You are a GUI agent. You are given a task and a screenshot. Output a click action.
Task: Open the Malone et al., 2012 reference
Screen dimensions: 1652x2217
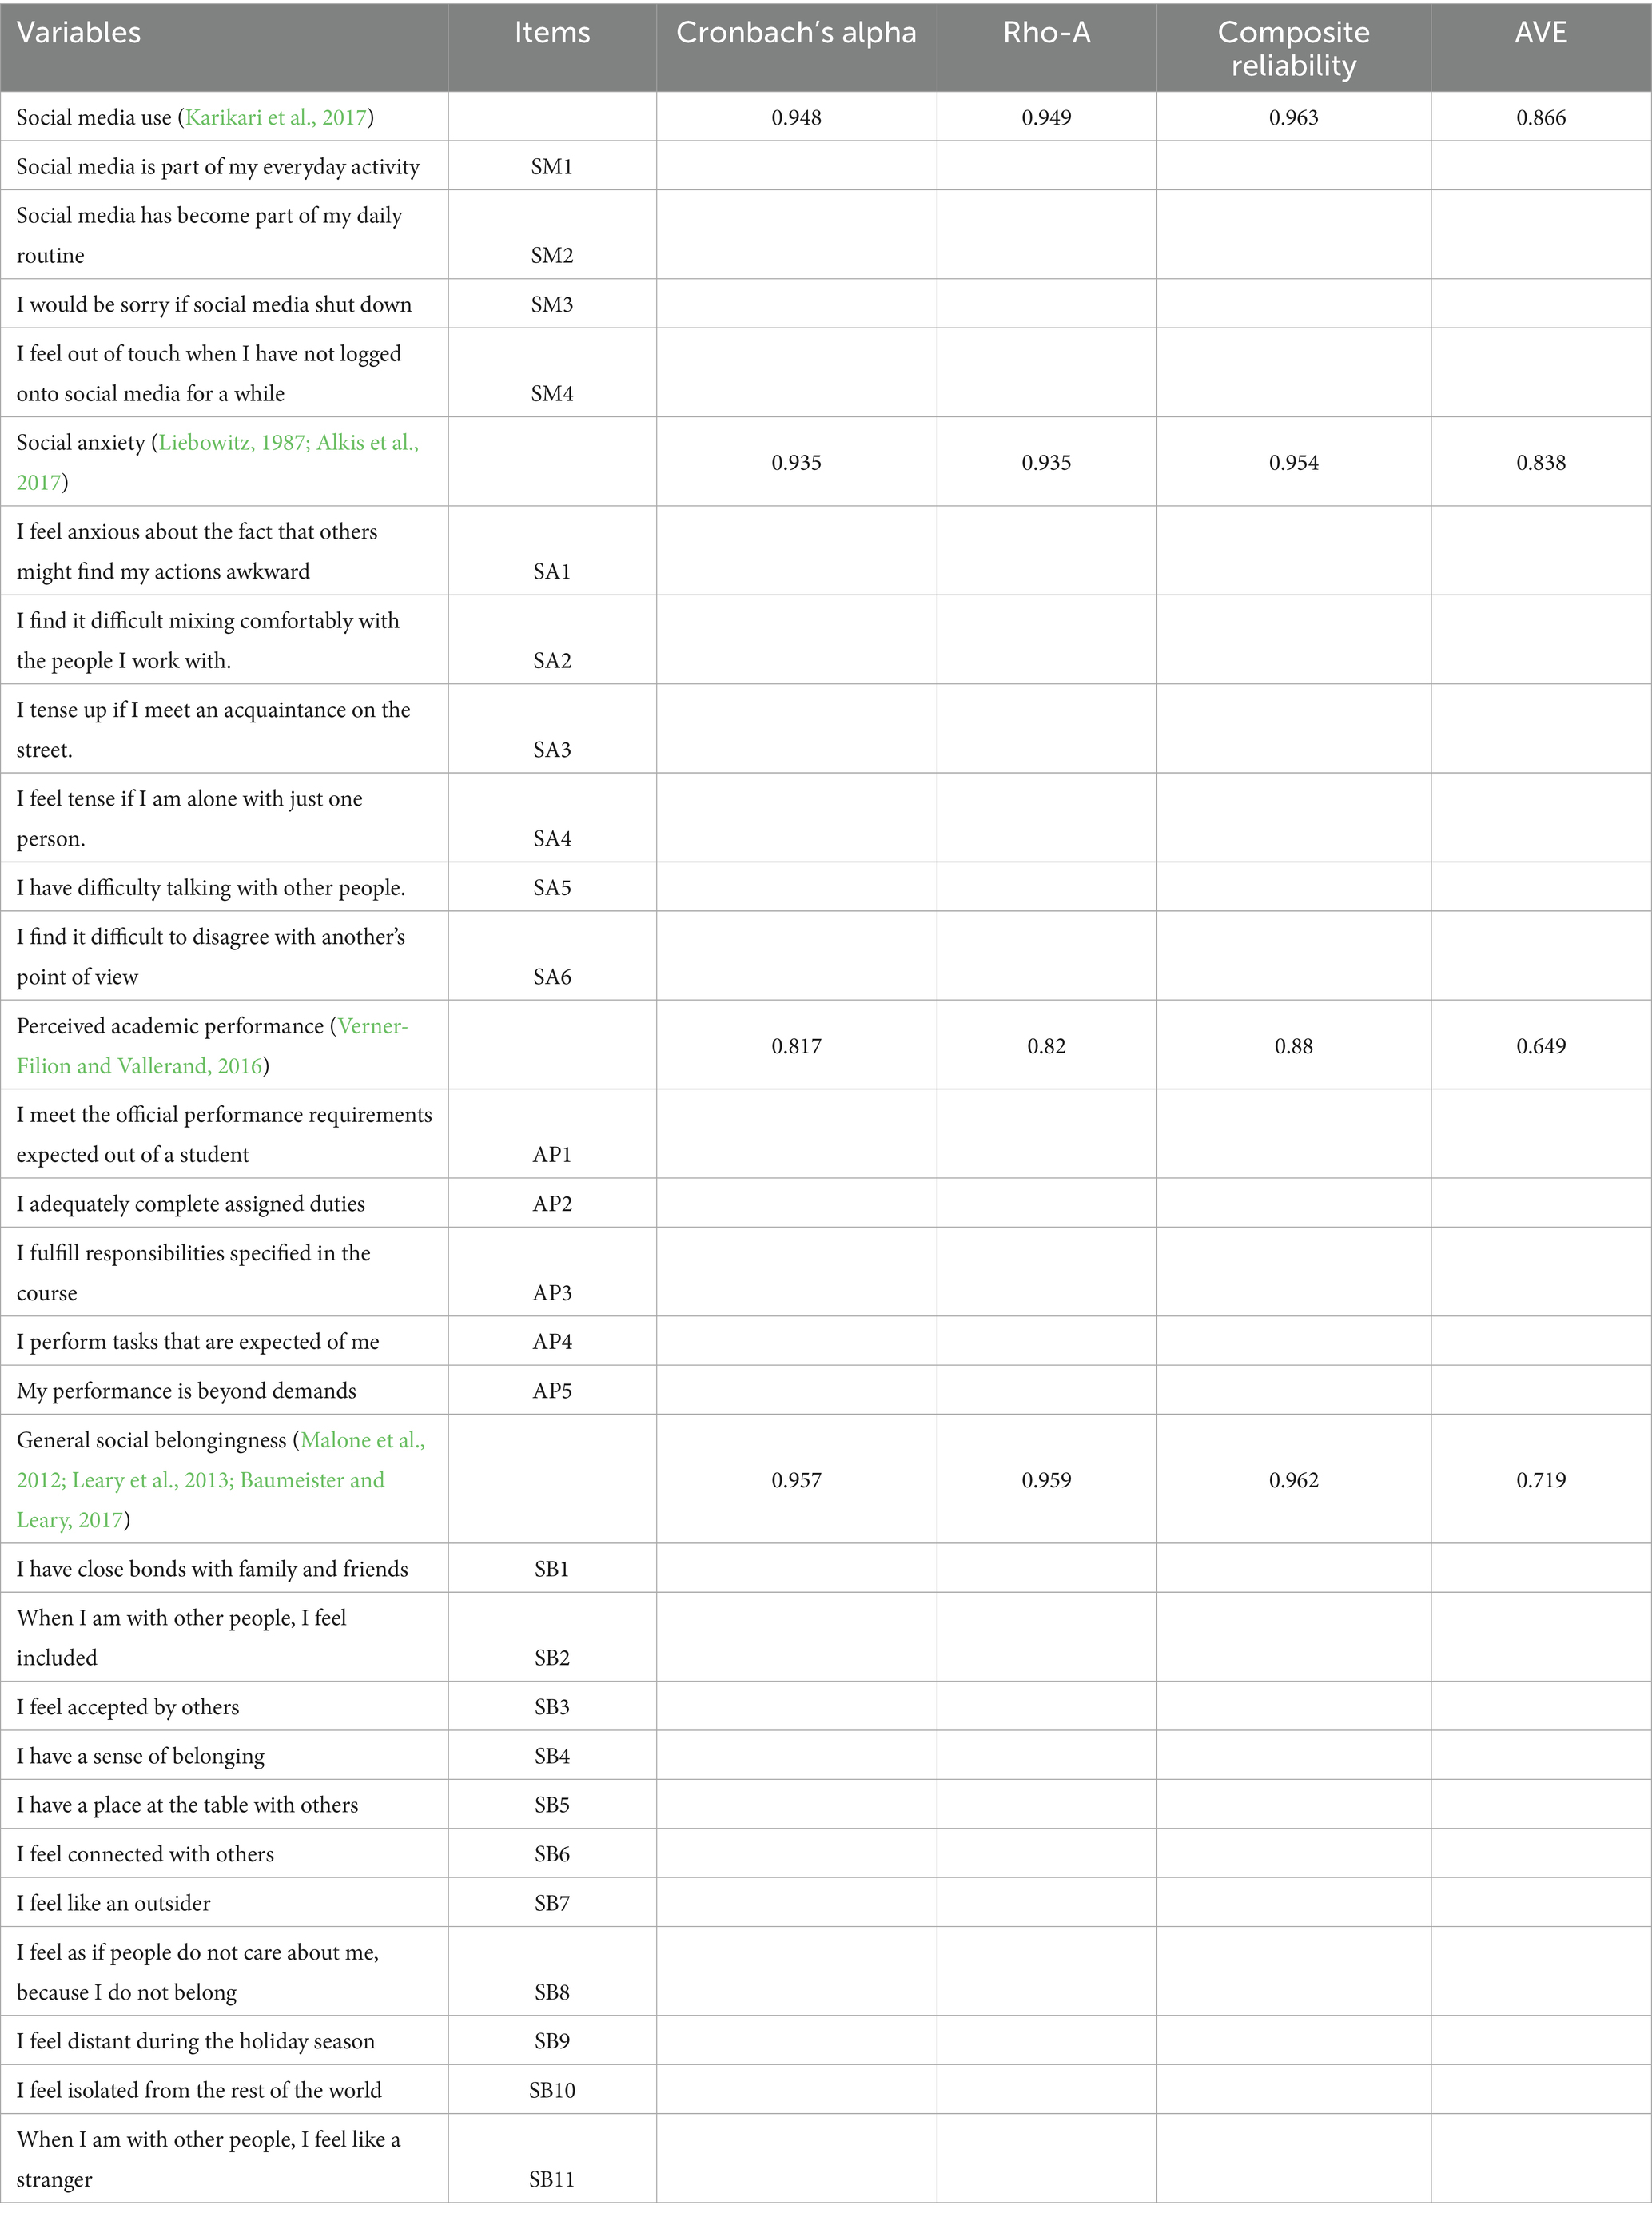(362, 1440)
